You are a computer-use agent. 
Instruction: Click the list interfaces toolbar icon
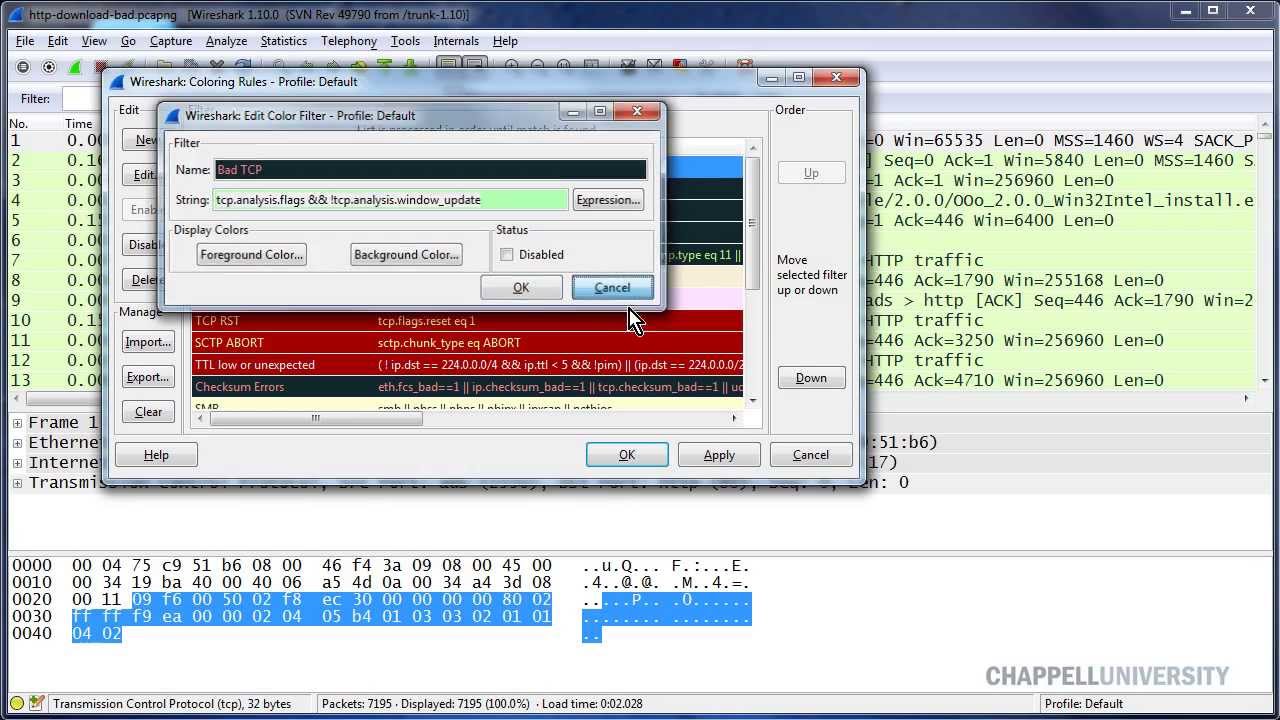[x=23, y=67]
